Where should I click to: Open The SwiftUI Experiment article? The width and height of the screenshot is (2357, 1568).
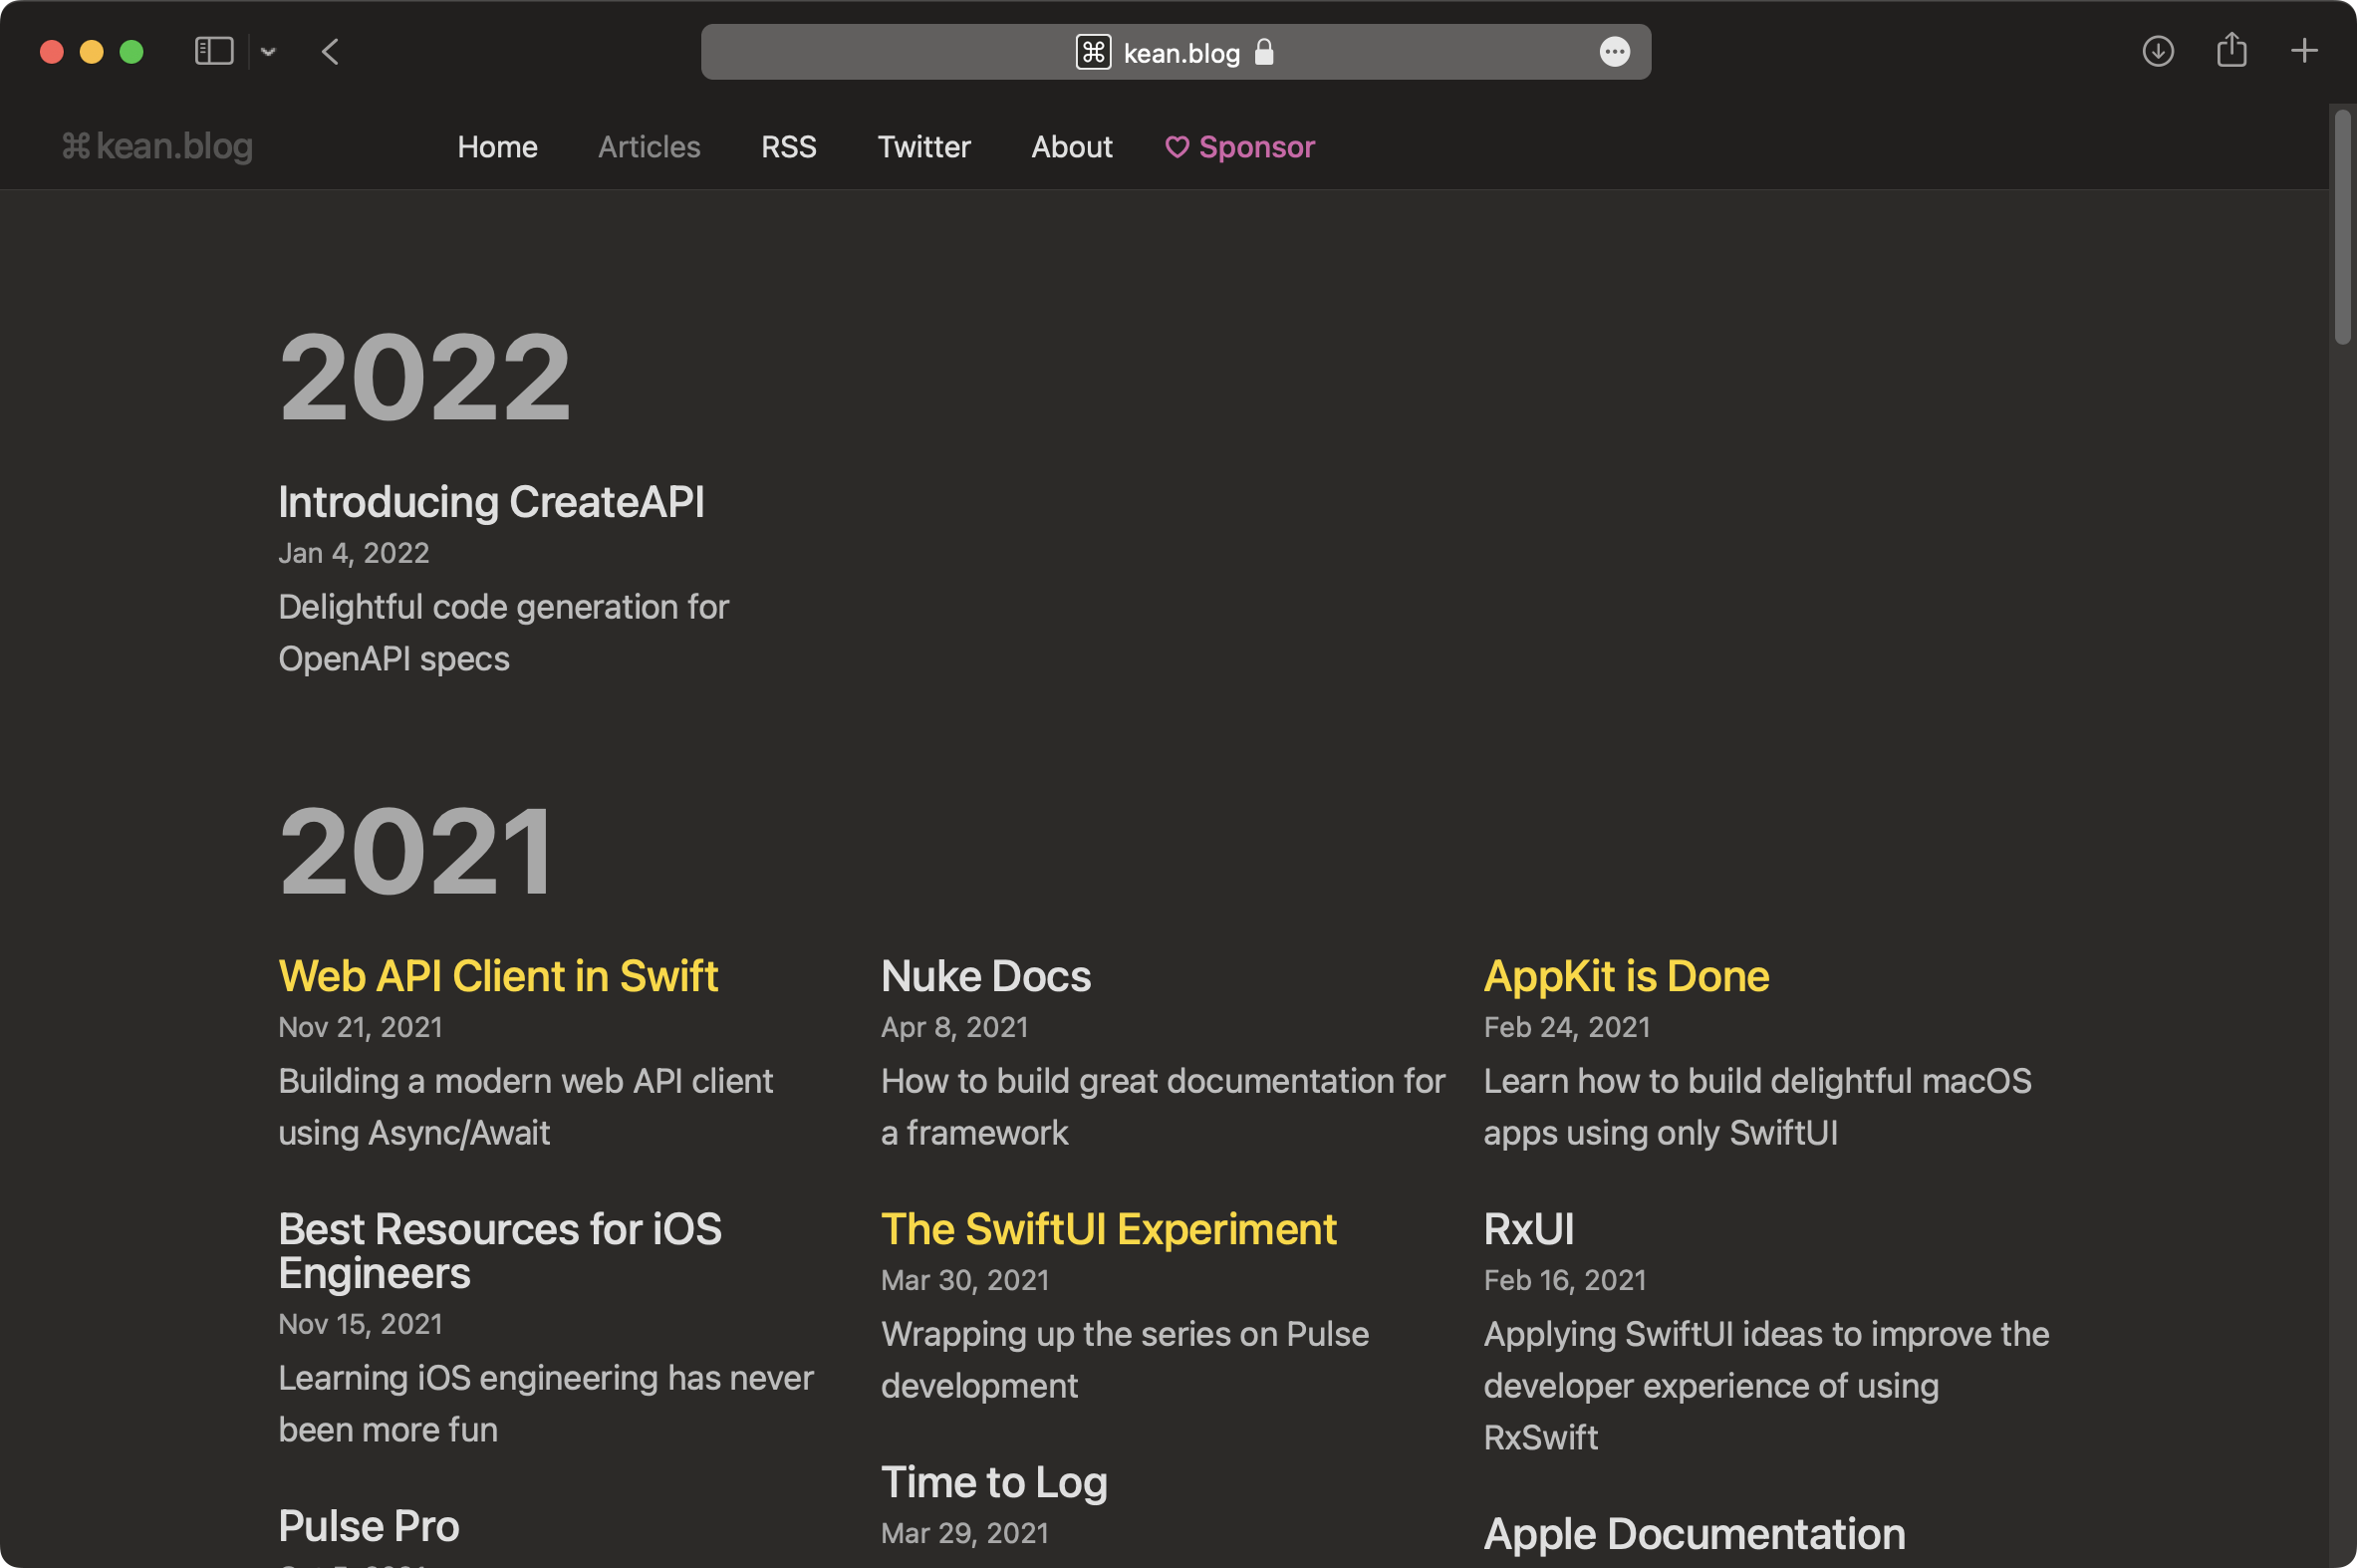point(1108,1229)
